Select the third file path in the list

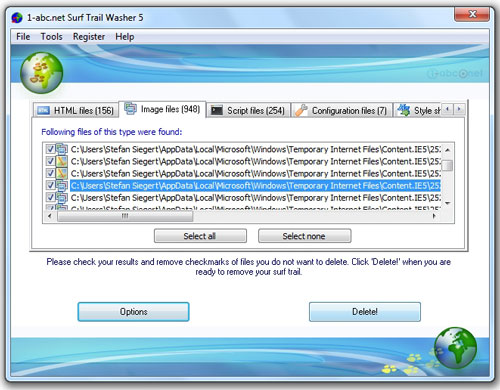[255, 173]
